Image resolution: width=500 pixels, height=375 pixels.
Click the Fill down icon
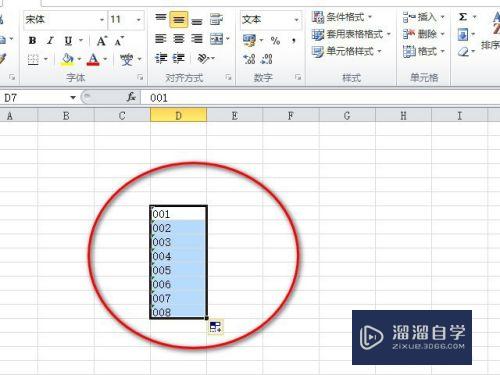463,34
